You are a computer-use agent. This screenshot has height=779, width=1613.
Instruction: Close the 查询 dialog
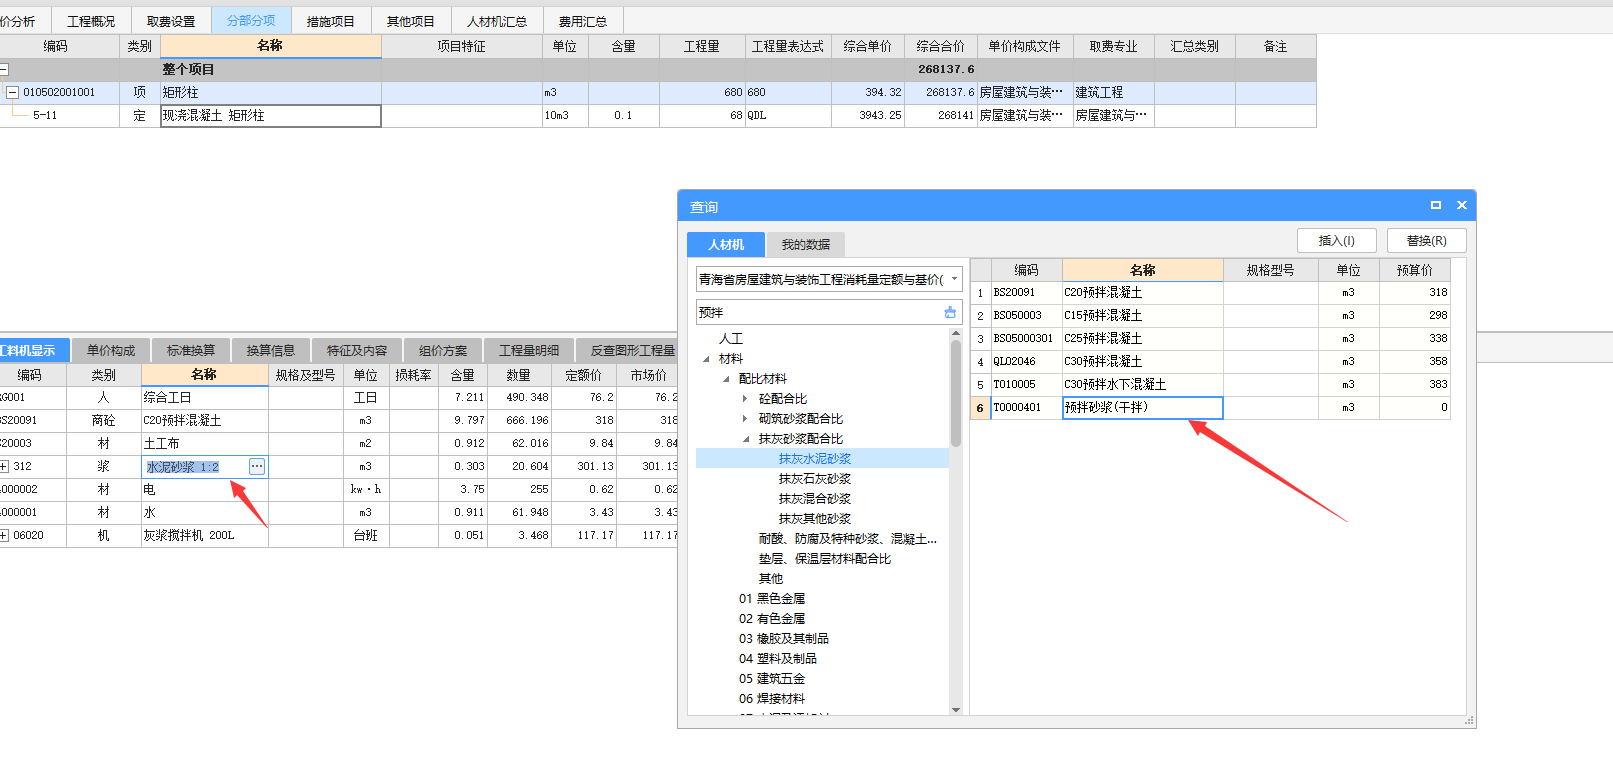point(1462,205)
